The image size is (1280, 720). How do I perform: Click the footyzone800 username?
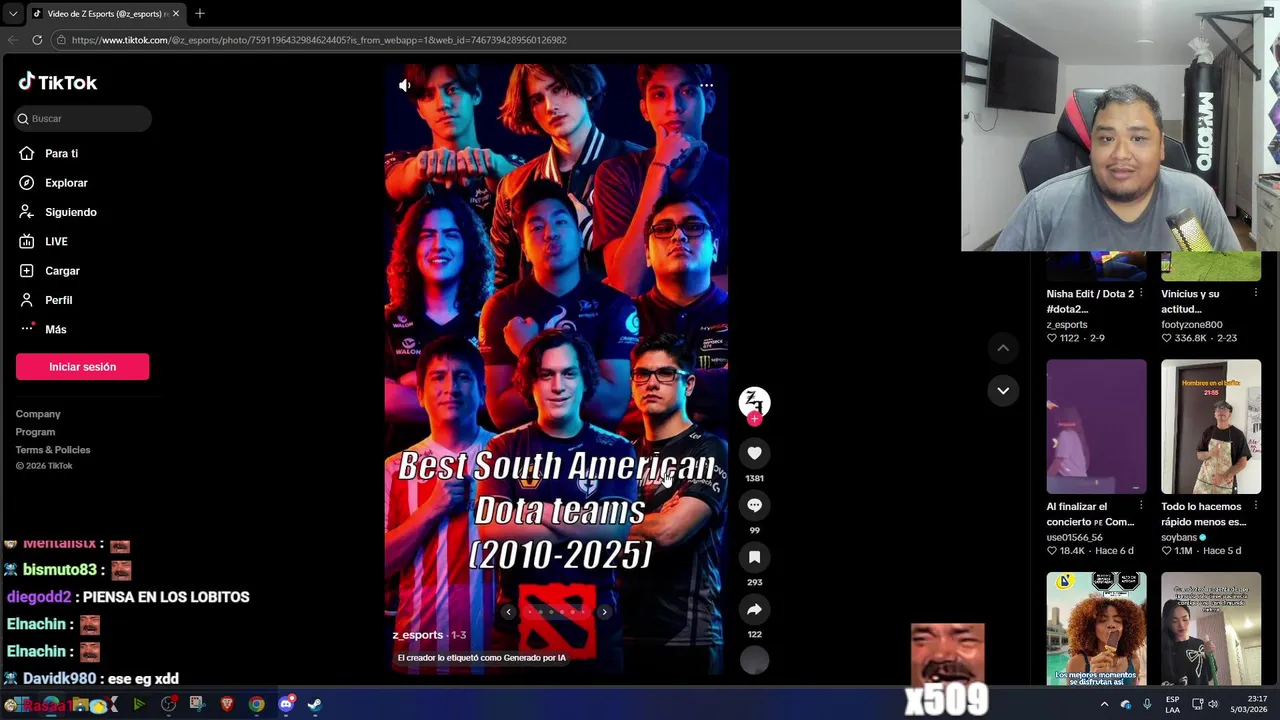1192,325
